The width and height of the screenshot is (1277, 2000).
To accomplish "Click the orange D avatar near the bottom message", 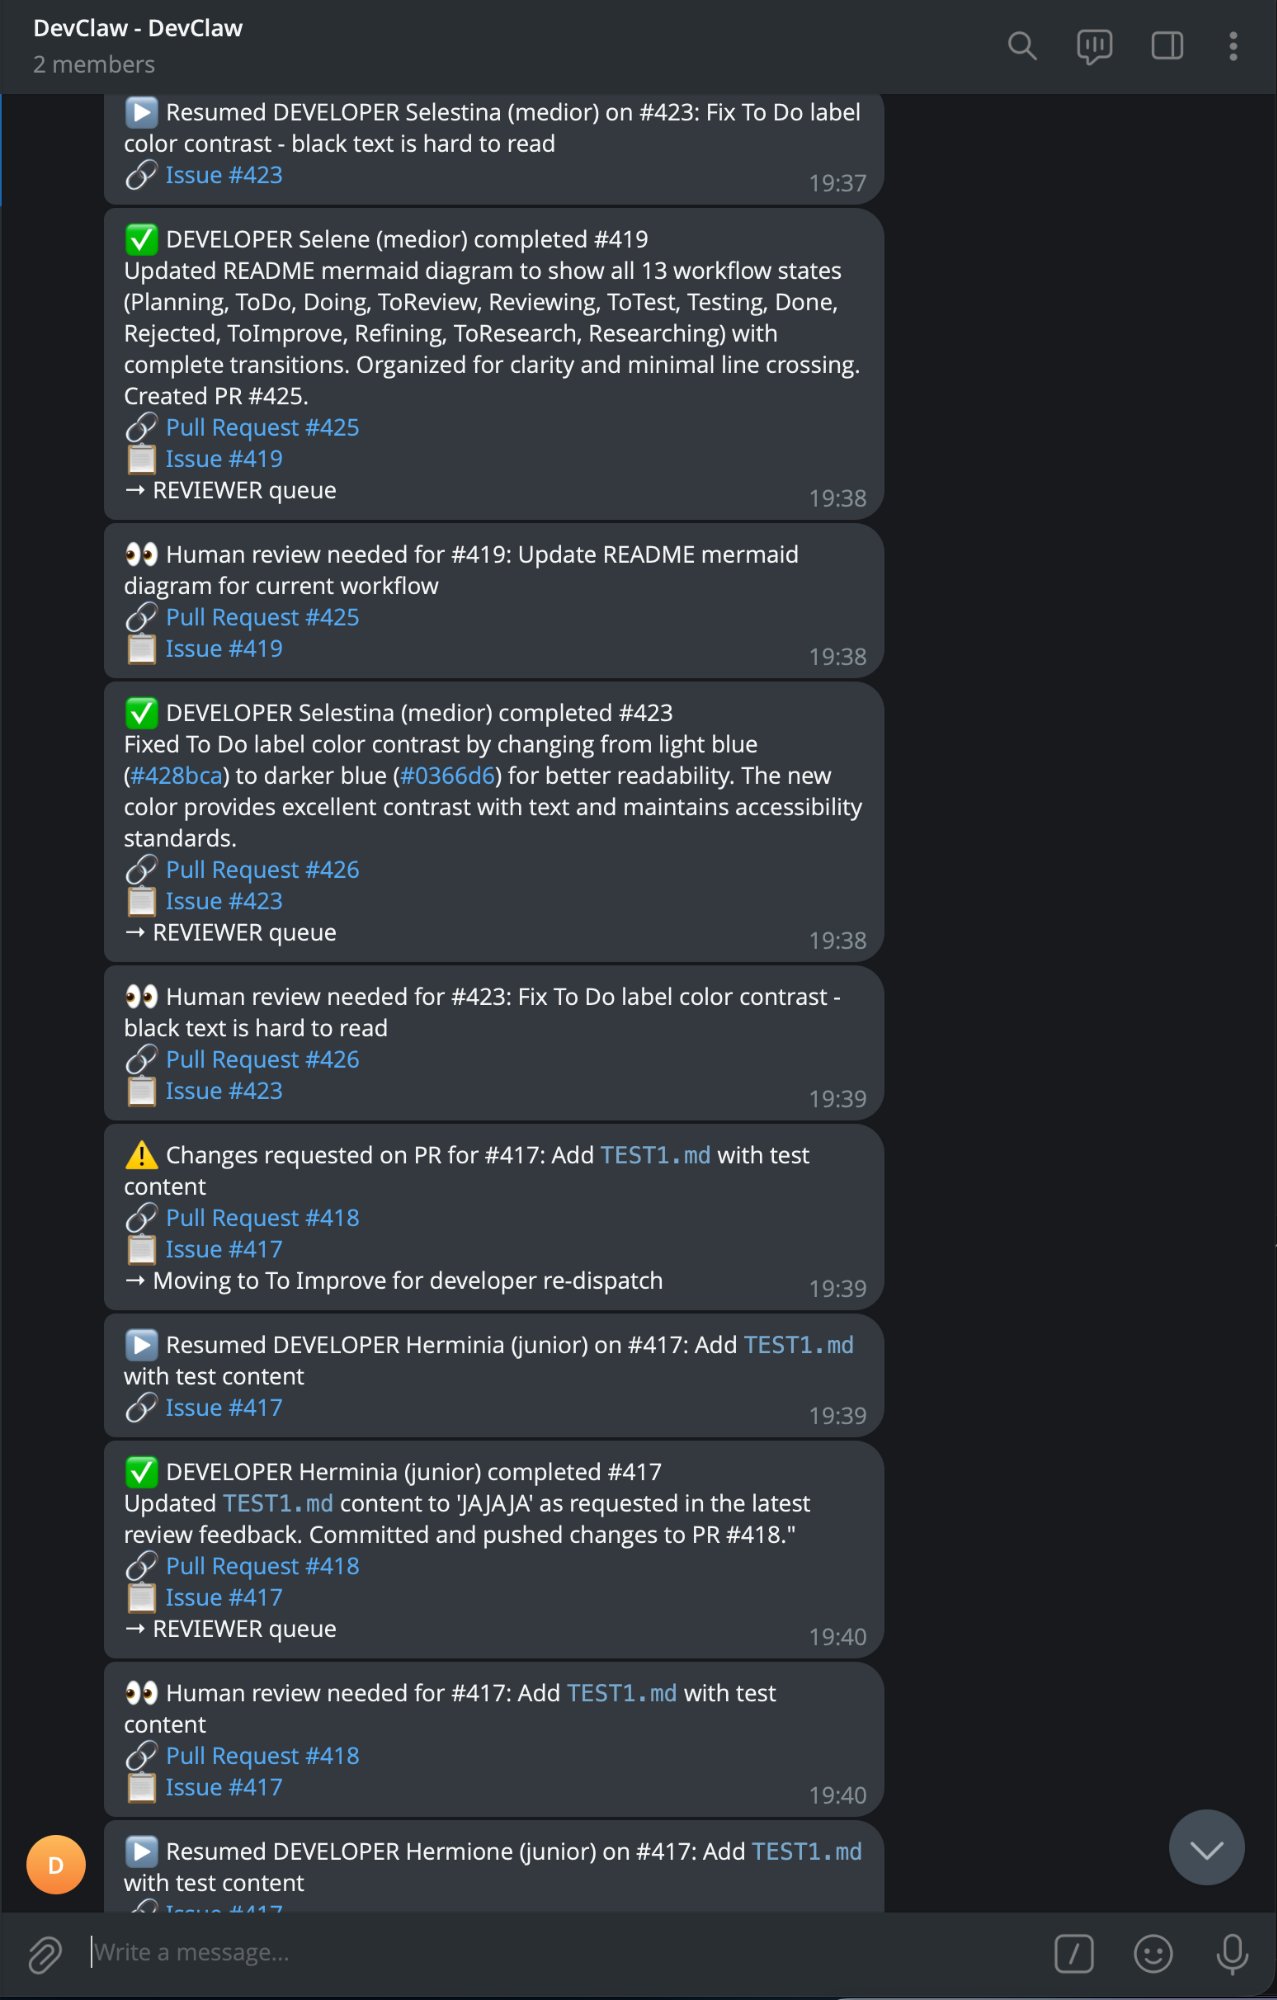I will tap(56, 1864).
